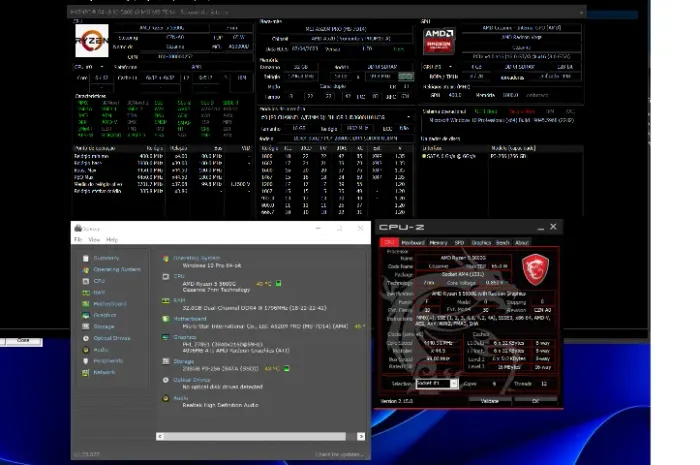Click the green CPU temperature indicator icon
Screen dimensions: 700x465
[x=279, y=283]
